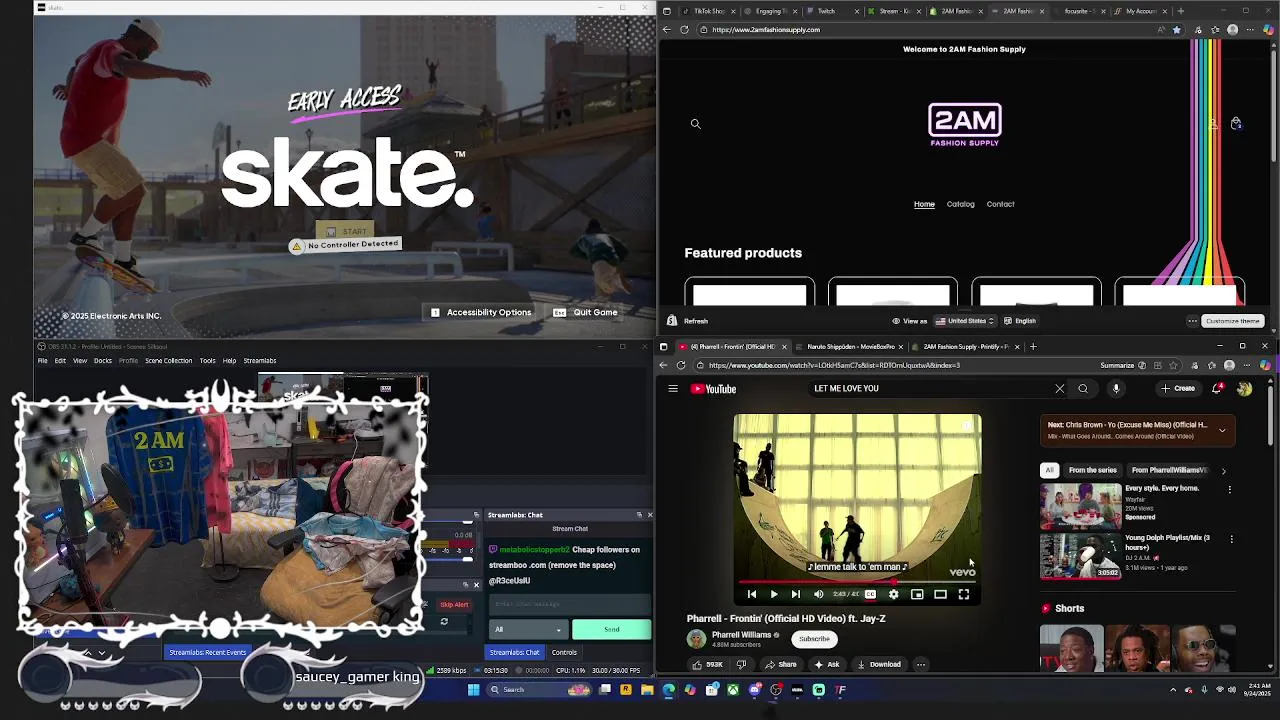The width and height of the screenshot is (1280, 720).
Task: Click the refresh icon below Skip Alert
Action: pos(444,622)
